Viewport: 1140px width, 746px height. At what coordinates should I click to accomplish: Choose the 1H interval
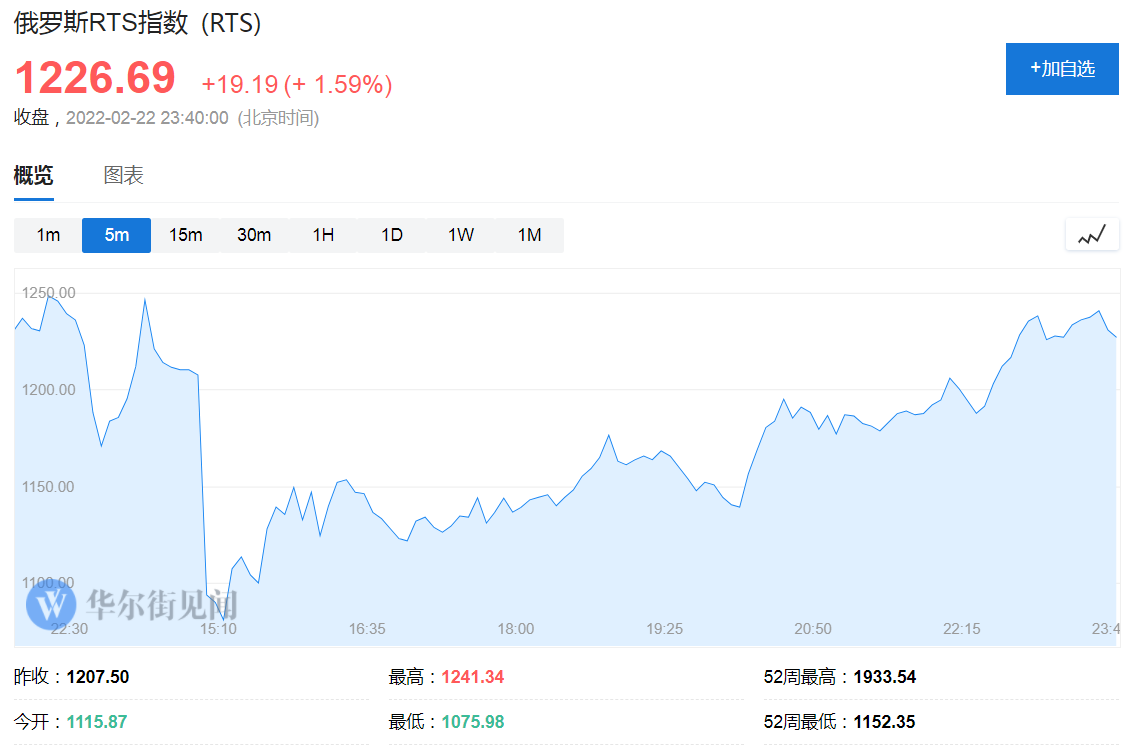tap(323, 235)
